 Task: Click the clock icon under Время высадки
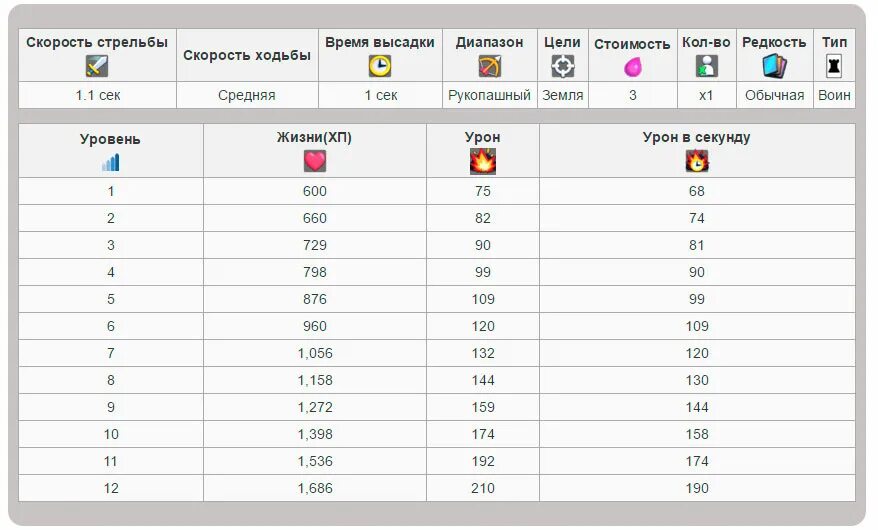point(380,66)
